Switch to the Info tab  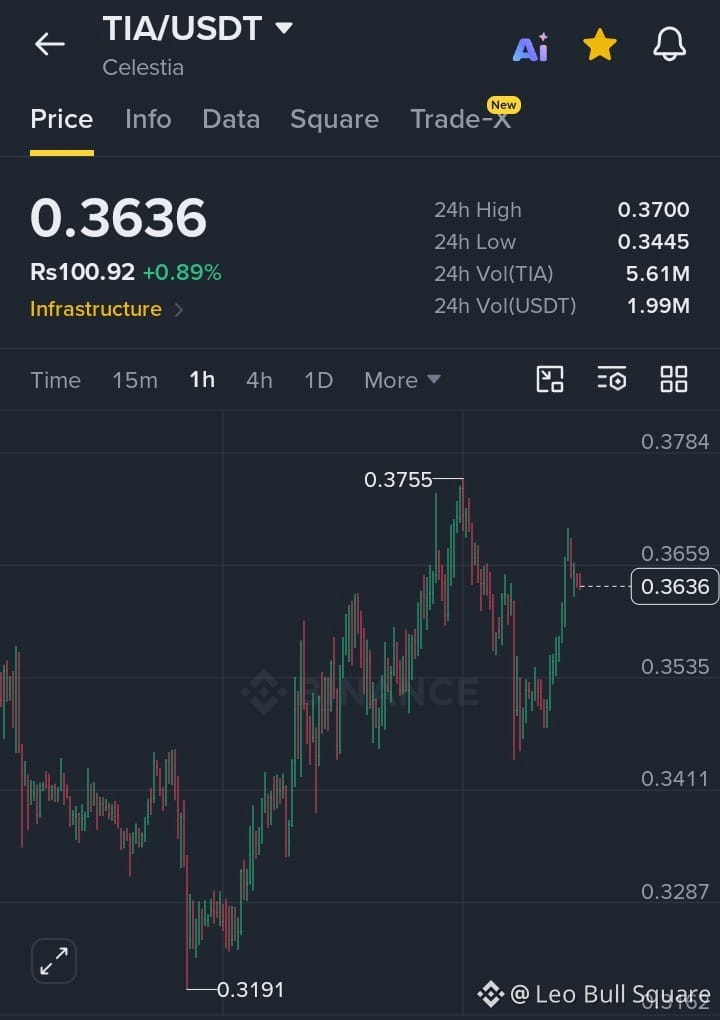(148, 119)
